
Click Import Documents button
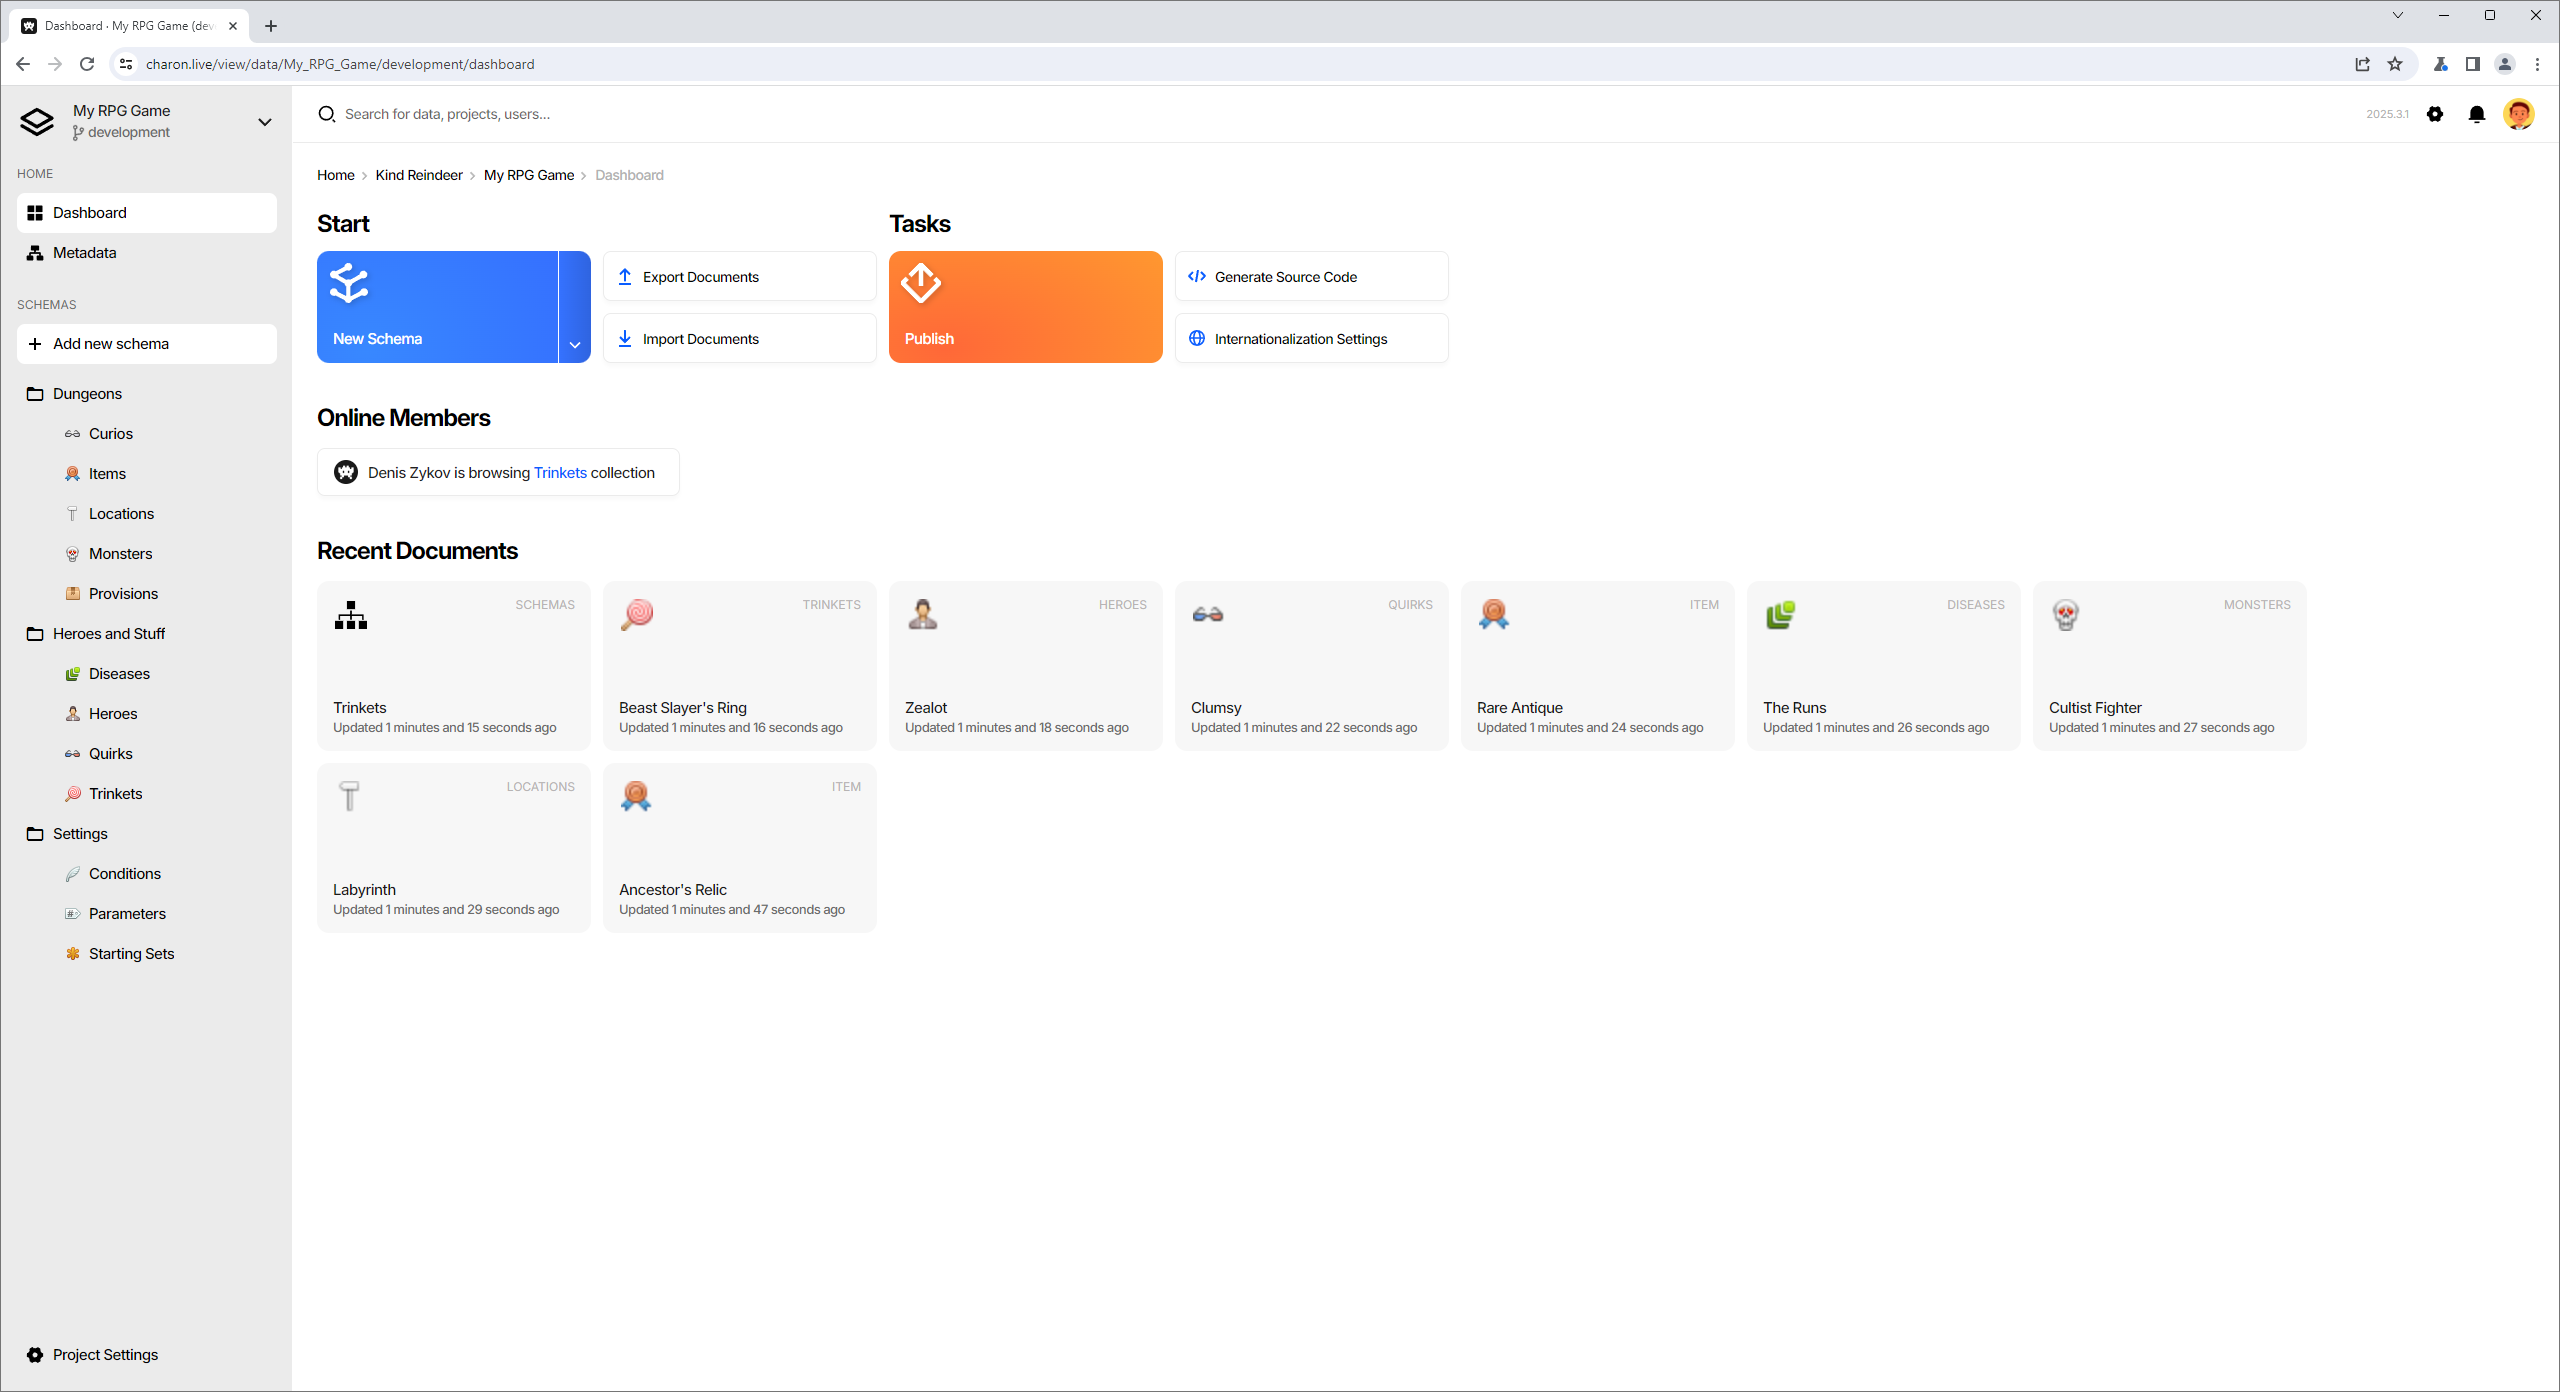[x=739, y=339]
